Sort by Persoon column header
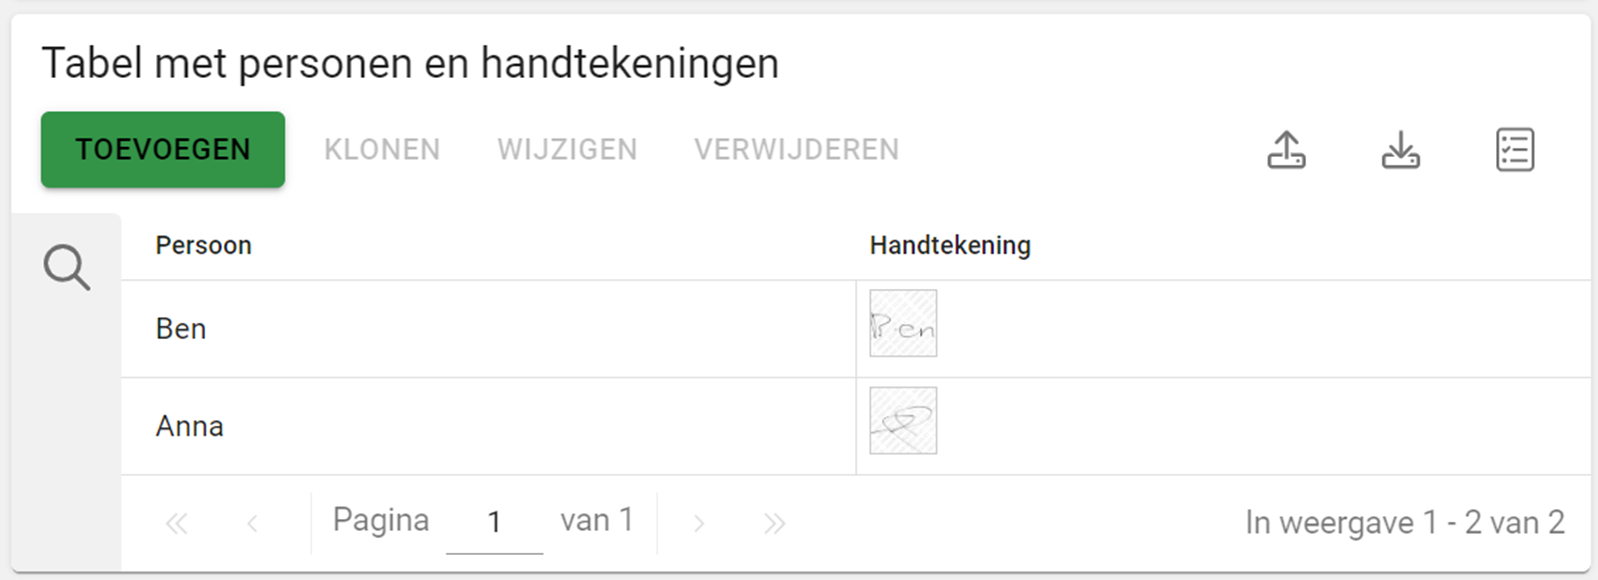 pyautogui.click(x=204, y=246)
